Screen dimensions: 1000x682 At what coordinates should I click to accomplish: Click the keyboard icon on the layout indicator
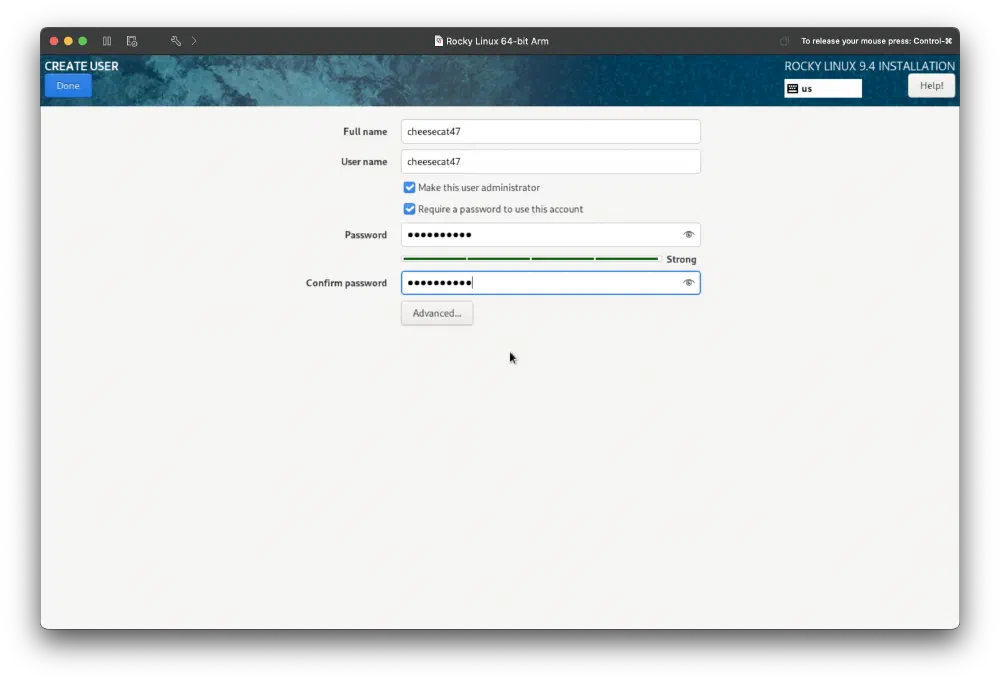click(790, 88)
